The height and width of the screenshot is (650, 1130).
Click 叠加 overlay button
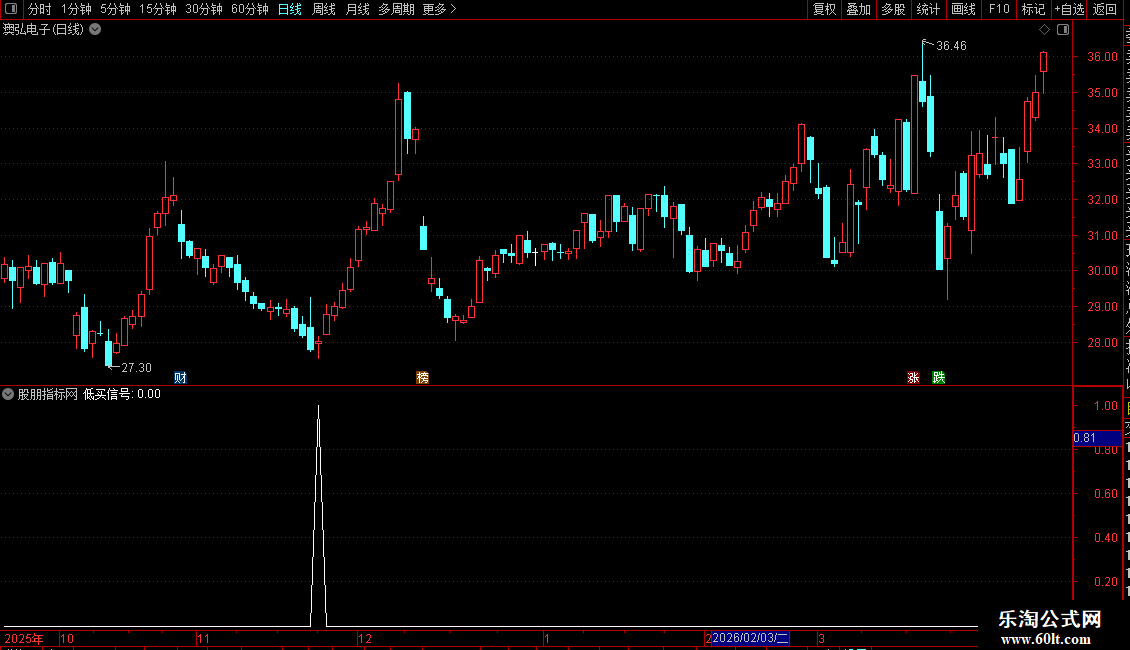point(858,9)
